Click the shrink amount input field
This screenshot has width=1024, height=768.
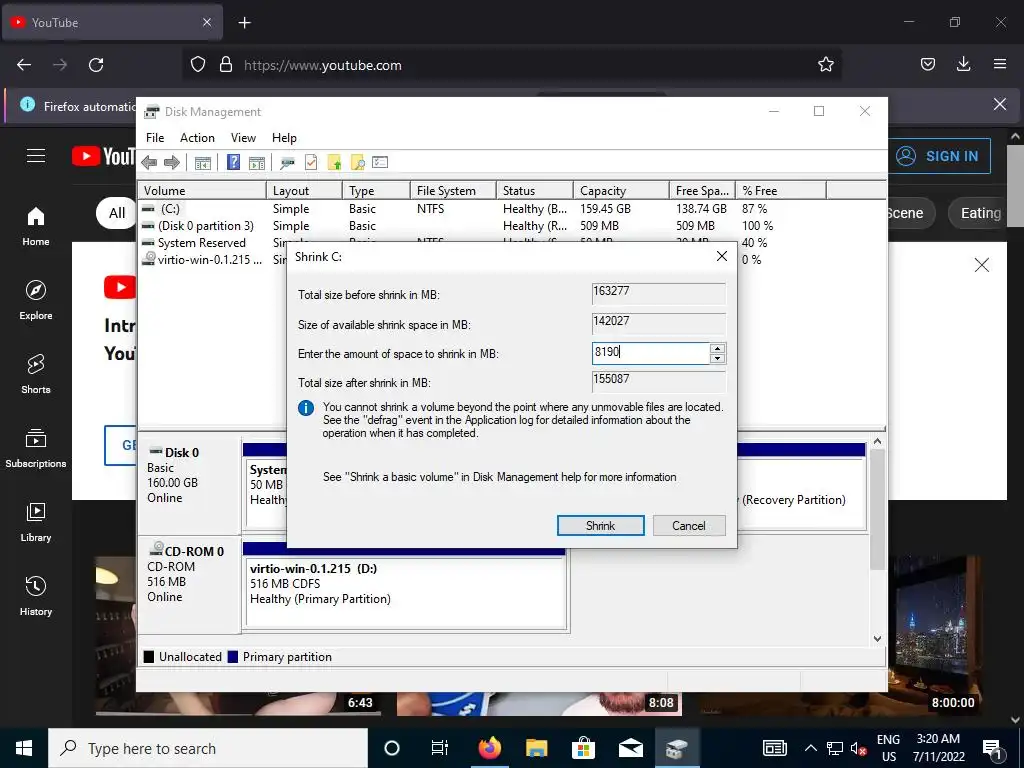pyautogui.click(x=650, y=353)
